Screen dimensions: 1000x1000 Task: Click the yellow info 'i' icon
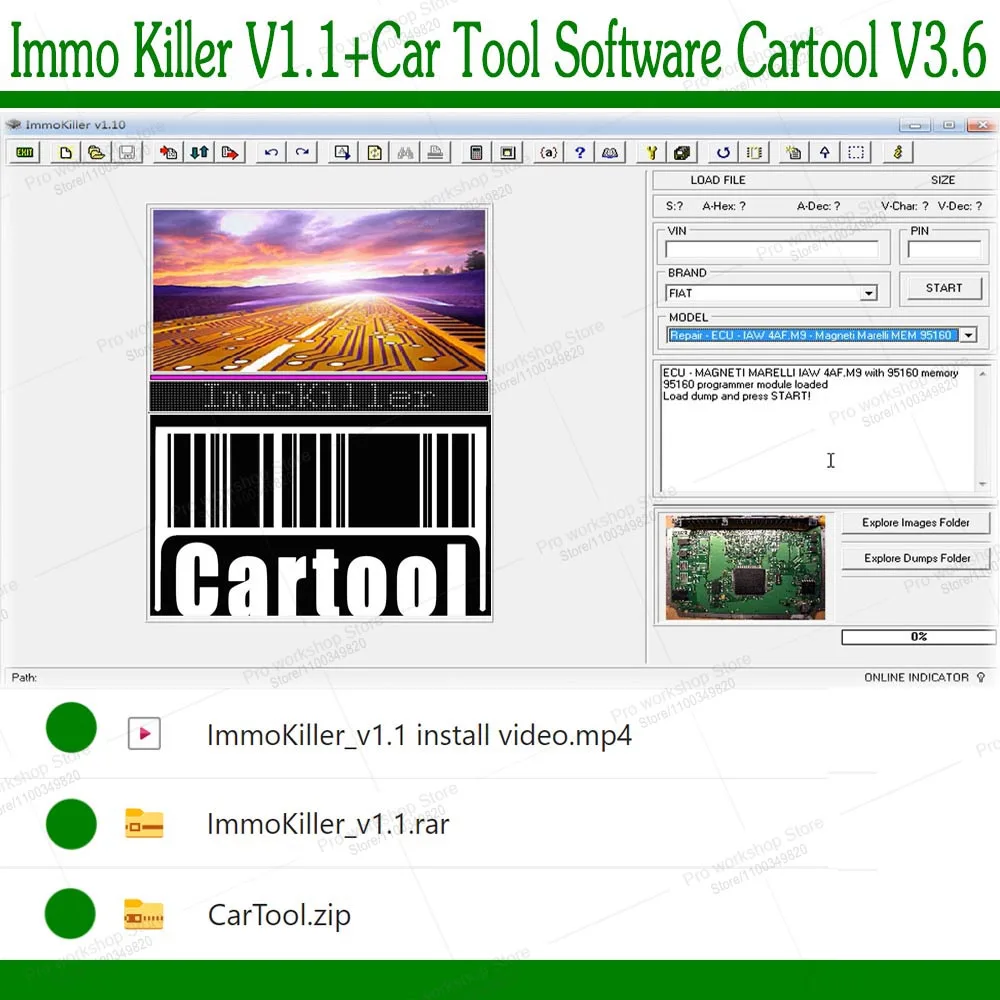click(x=897, y=152)
